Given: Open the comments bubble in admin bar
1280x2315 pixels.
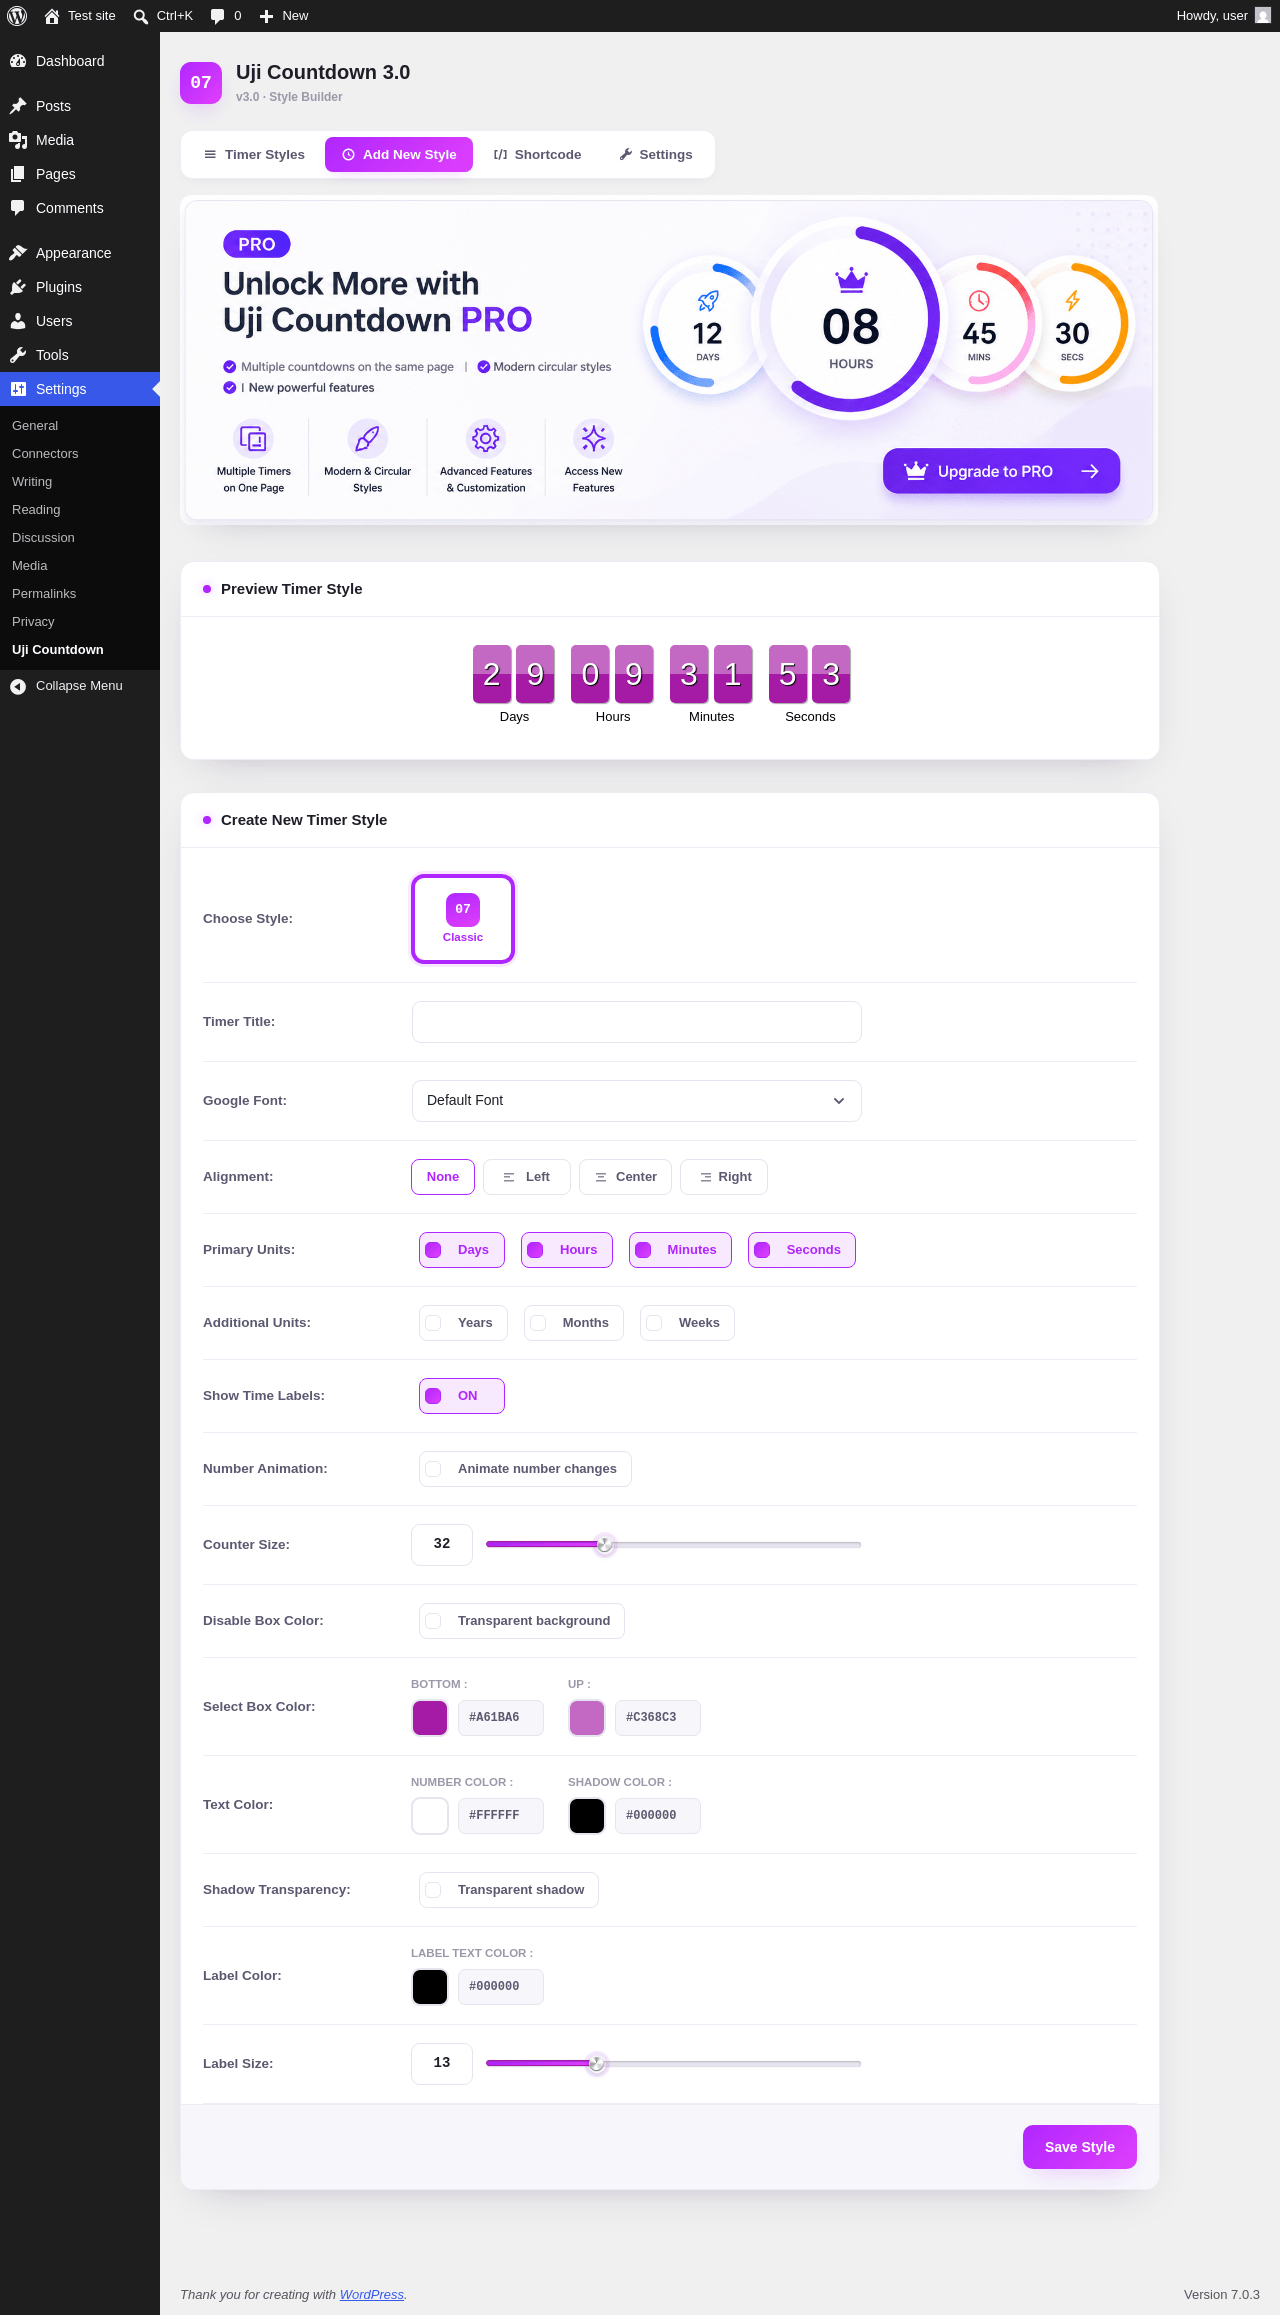Looking at the screenshot, I should tap(218, 16).
